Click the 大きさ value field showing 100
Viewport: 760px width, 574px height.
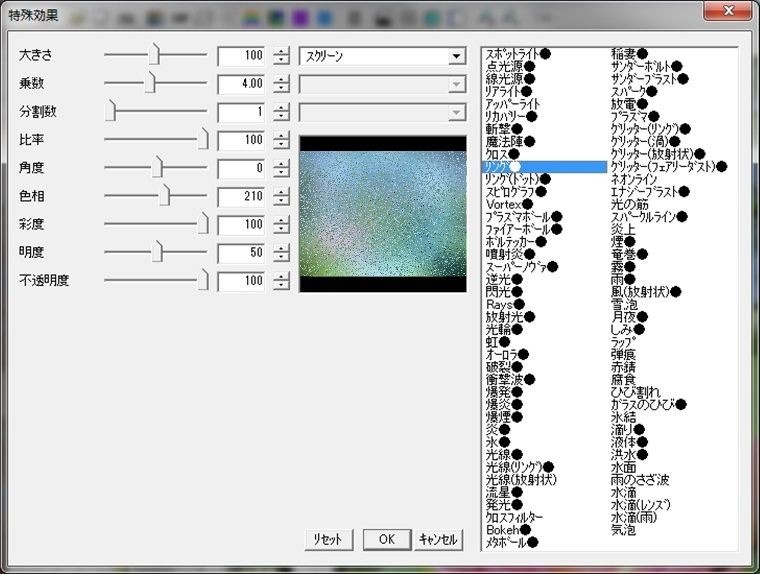click(x=241, y=56)
